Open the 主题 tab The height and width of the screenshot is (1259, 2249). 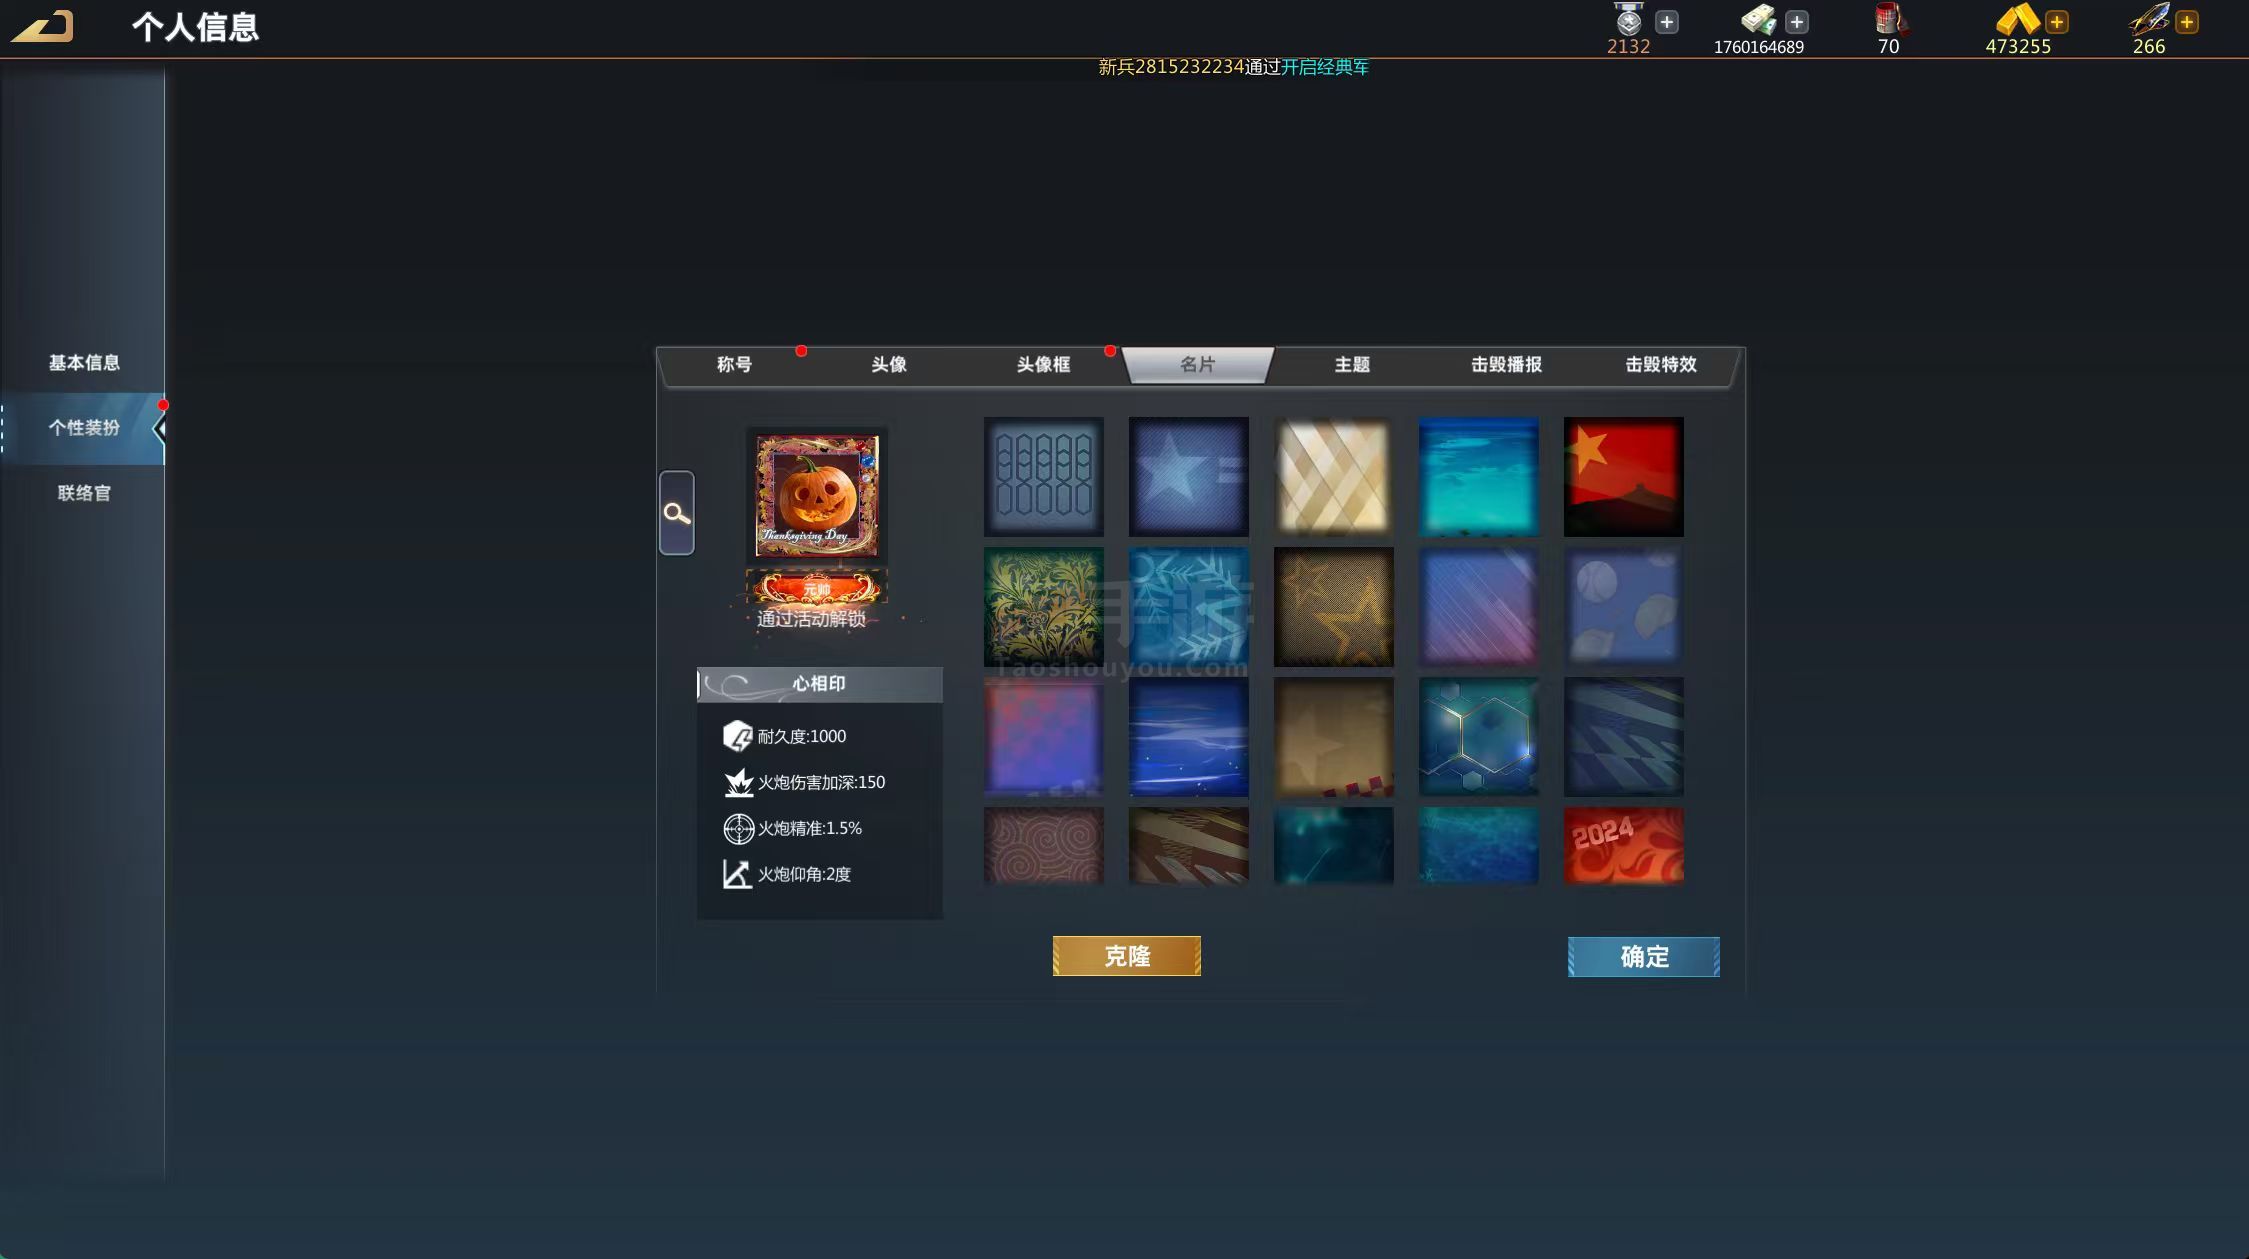pos(1351,365)
